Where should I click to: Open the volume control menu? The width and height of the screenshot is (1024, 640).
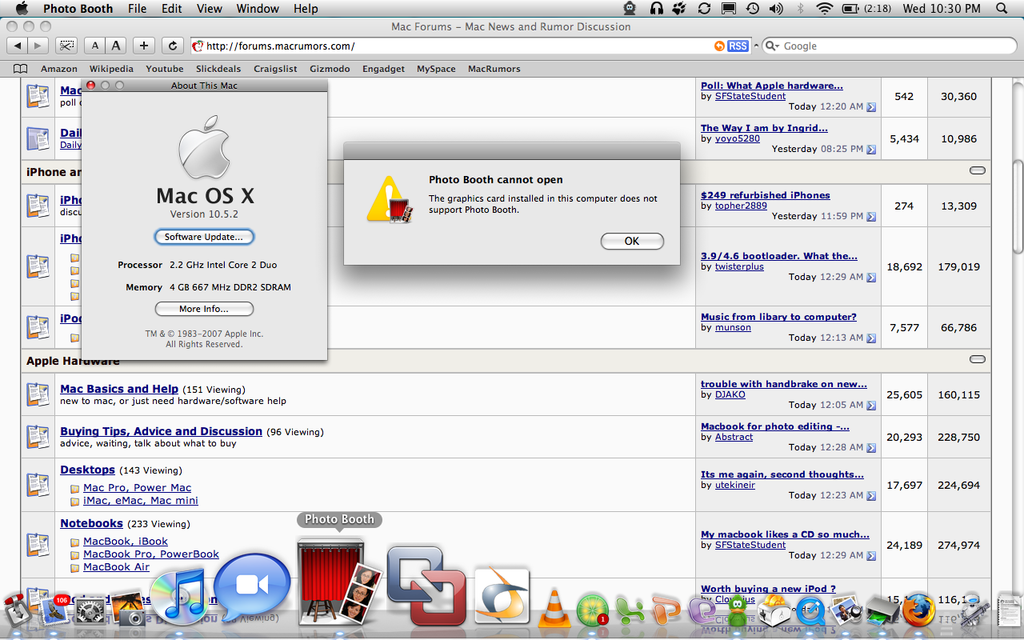(x=776, y=8)
